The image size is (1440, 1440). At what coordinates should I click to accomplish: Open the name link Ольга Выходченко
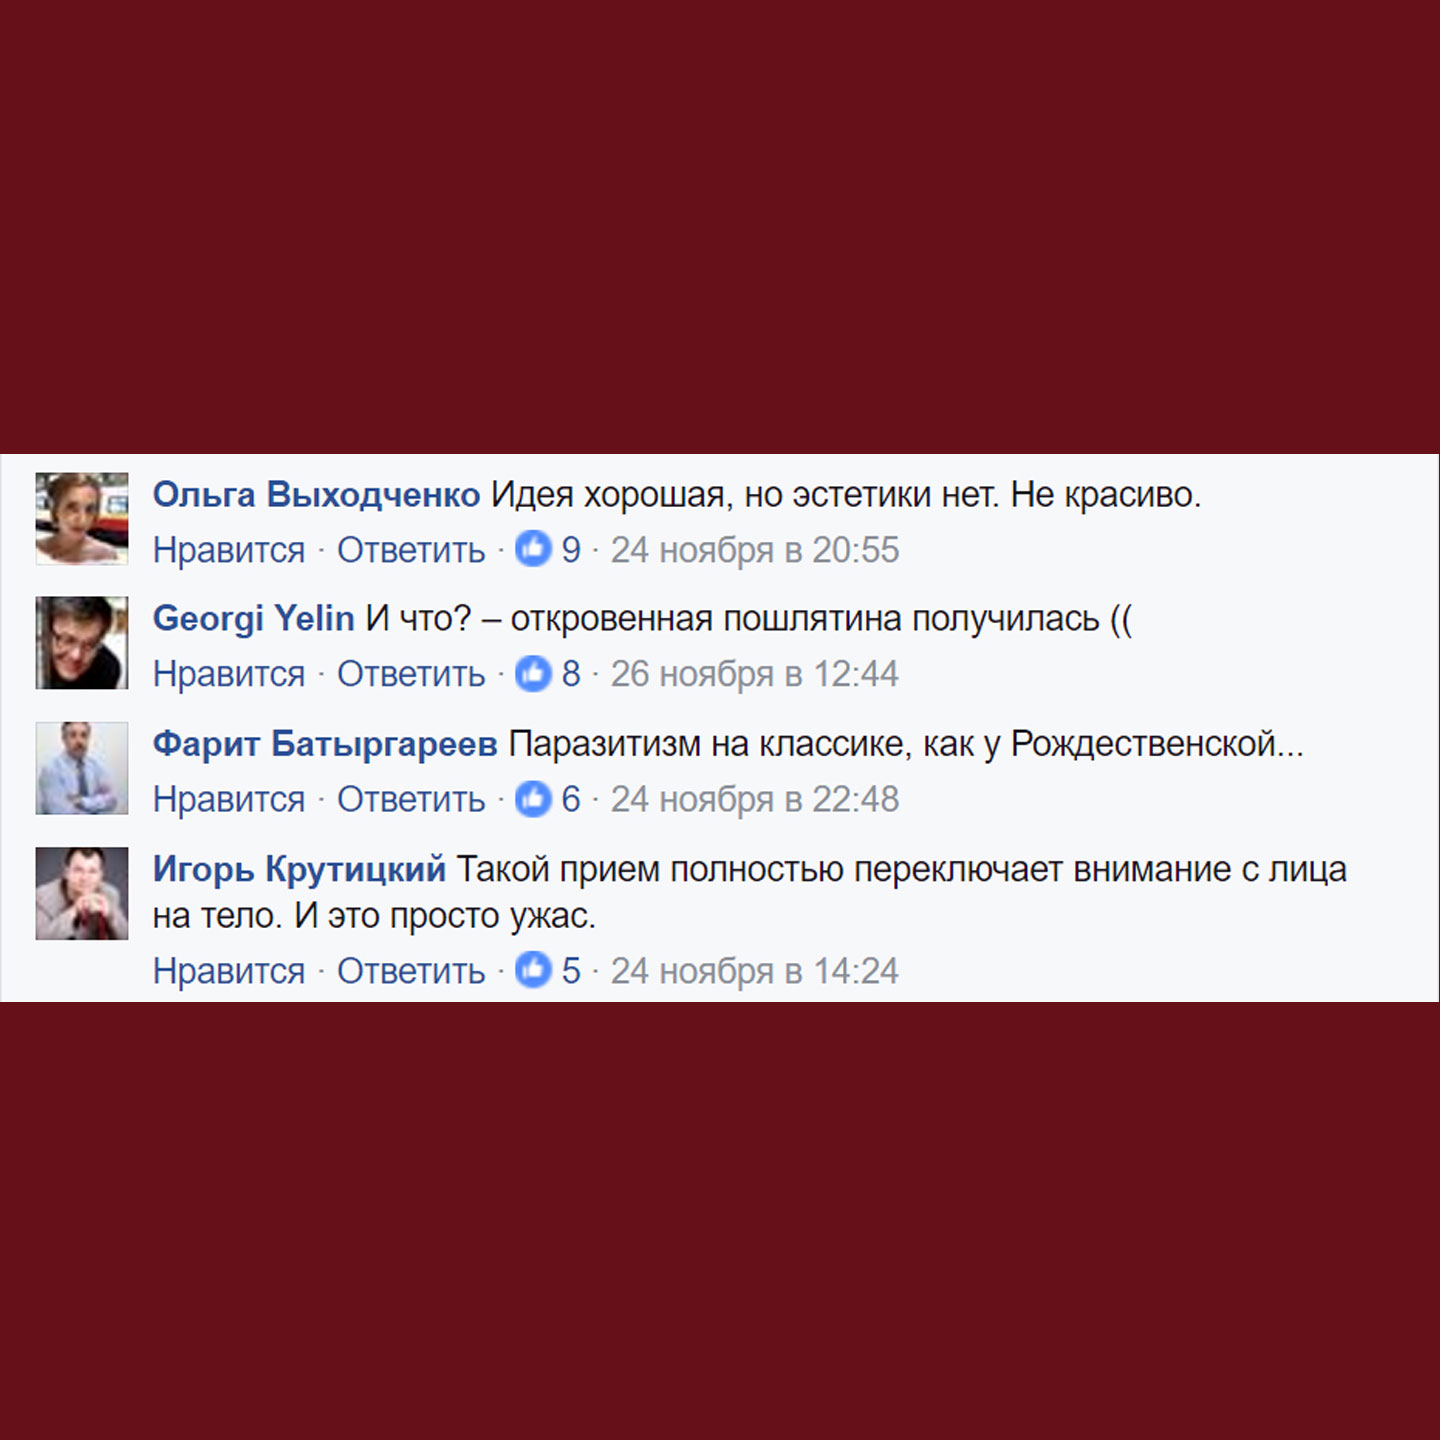(x=316, y=495)
